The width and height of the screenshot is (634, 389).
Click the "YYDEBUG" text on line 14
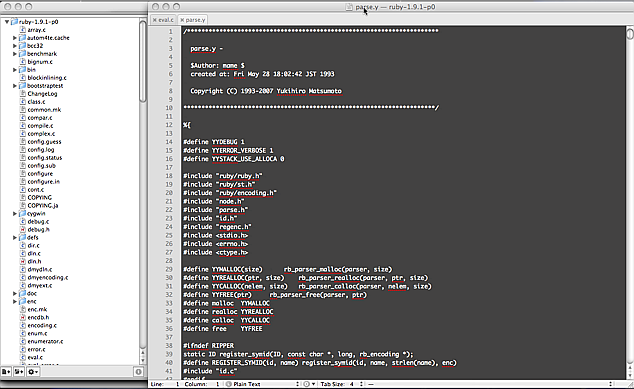[224, 142]
